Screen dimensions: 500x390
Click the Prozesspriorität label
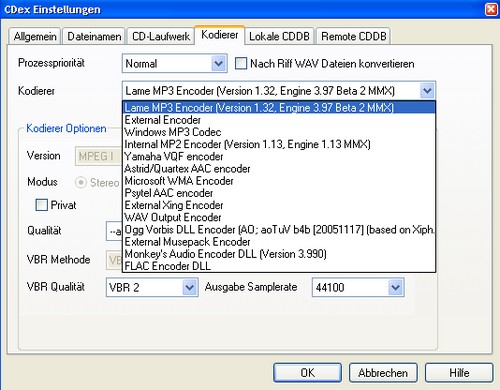click(x=51, y=63)
